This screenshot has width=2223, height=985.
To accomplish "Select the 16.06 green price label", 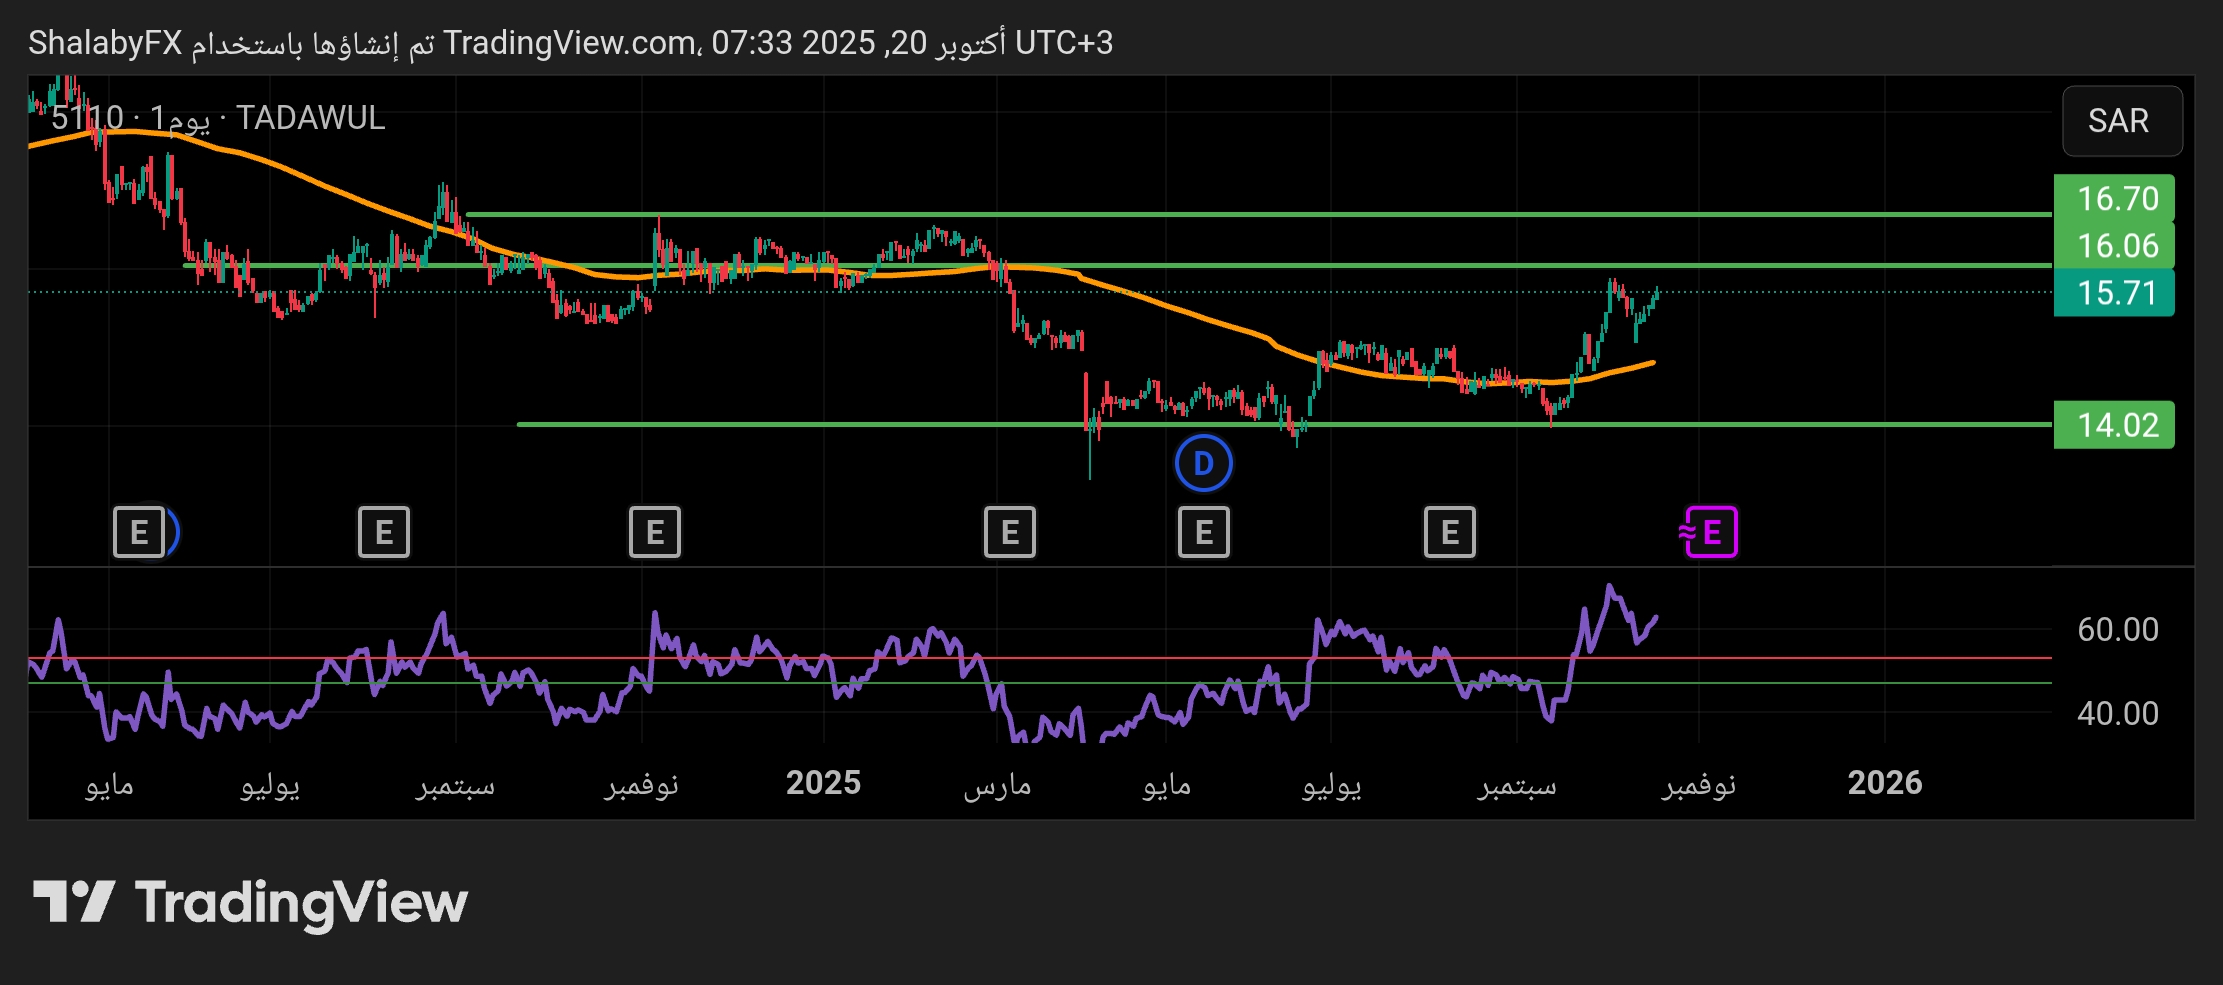I will pos(2115,246).
